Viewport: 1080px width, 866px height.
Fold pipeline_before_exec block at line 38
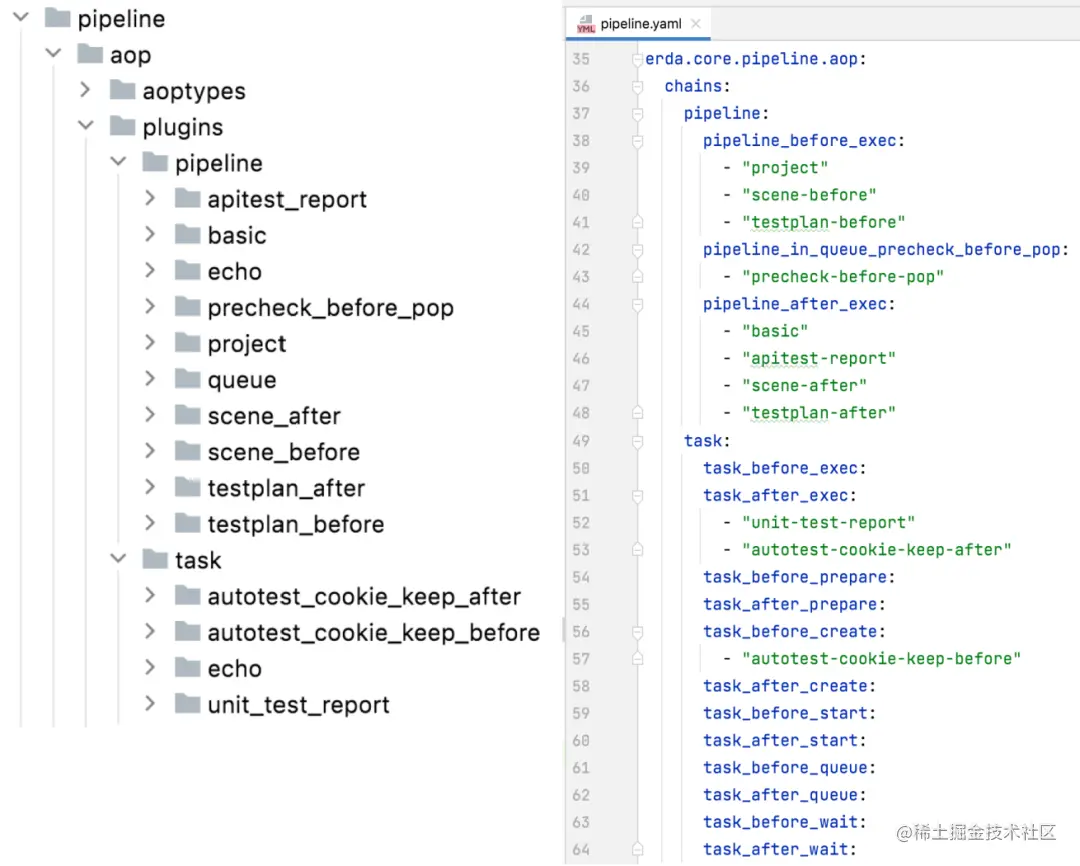point(637,141)
